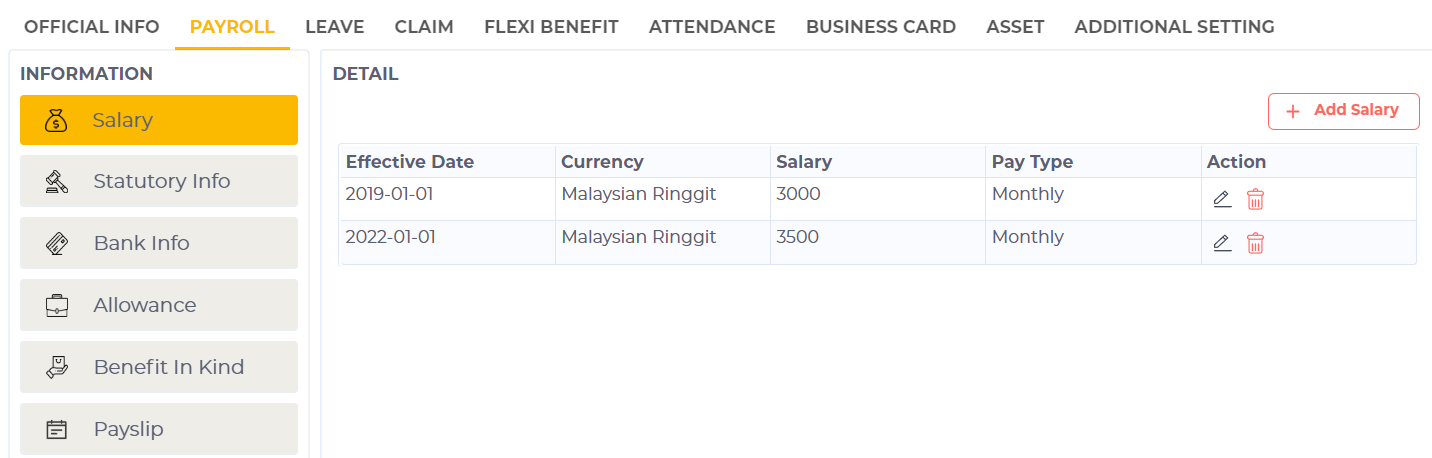Open the Leave tab
The width and height of the screenshot is (1432, 458).
click(x=334, y=27)
